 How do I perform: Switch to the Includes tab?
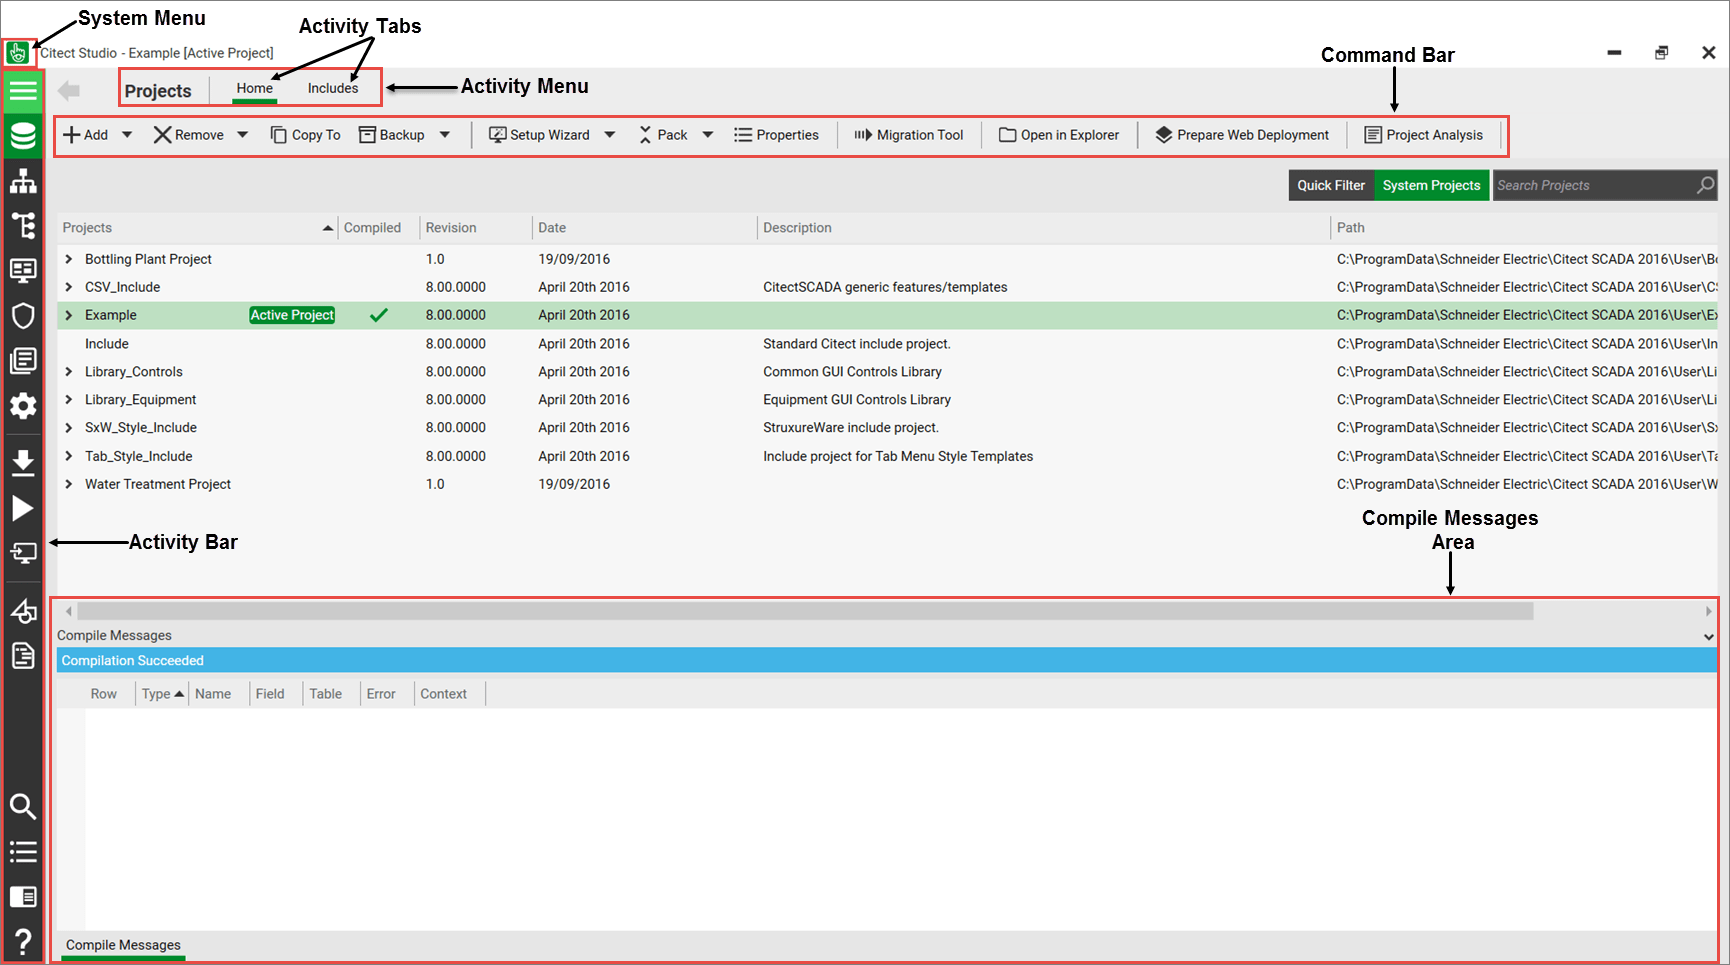(333, 88)
